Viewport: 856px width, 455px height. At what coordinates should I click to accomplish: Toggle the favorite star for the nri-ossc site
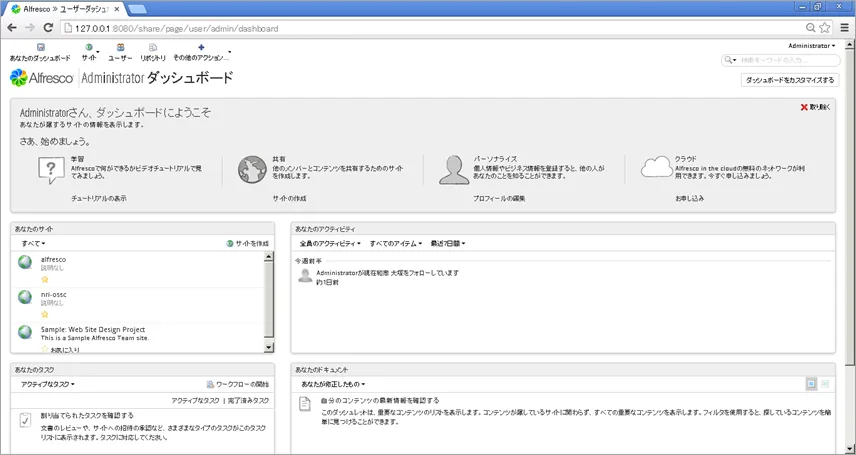pyautogui.click(x=45, y=314)
